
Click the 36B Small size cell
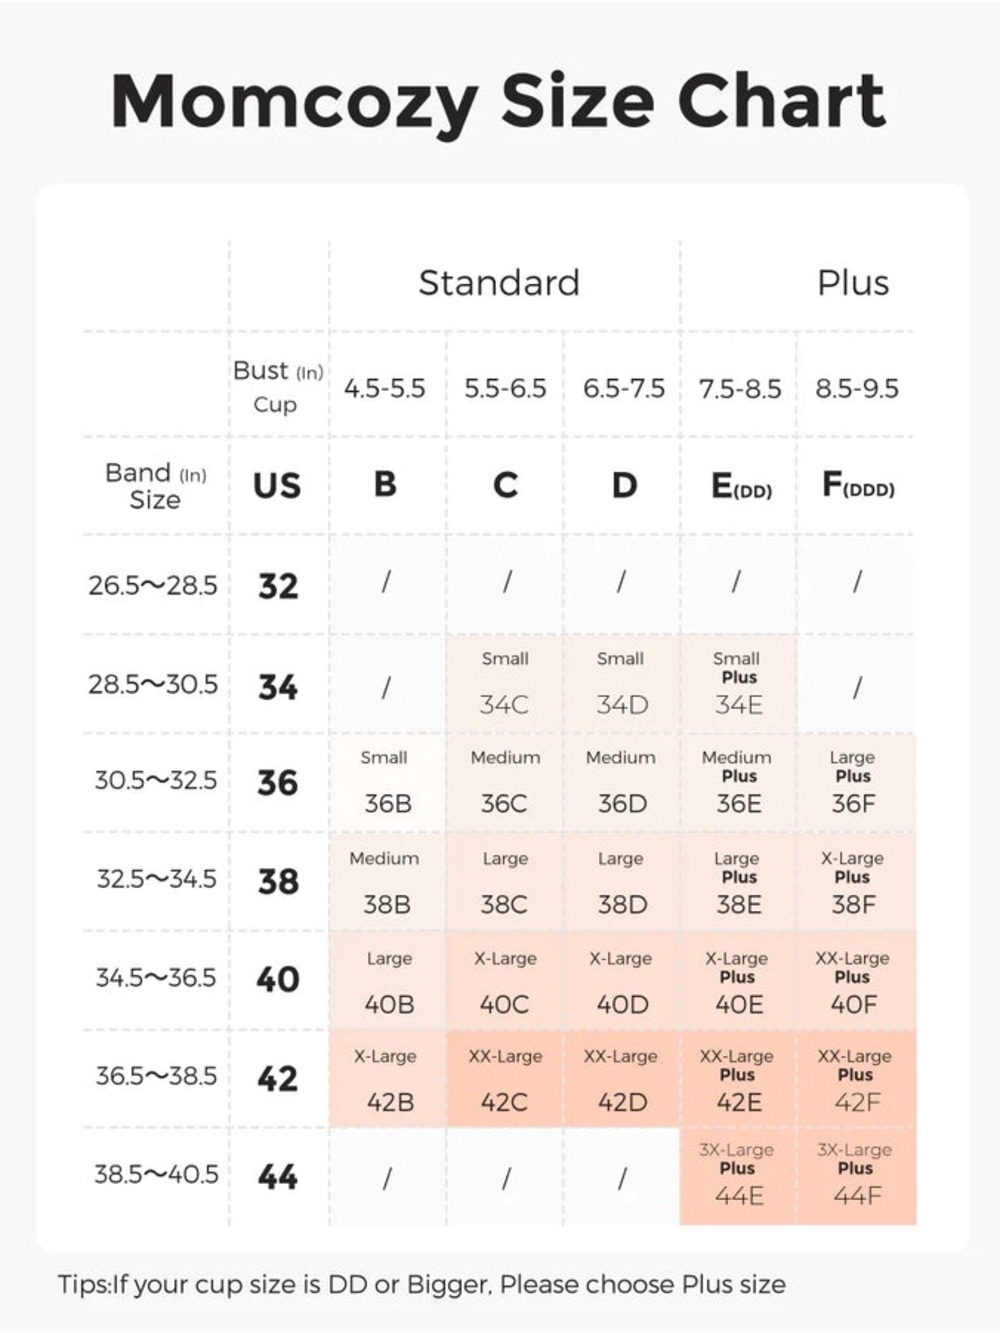pos(387,782)
